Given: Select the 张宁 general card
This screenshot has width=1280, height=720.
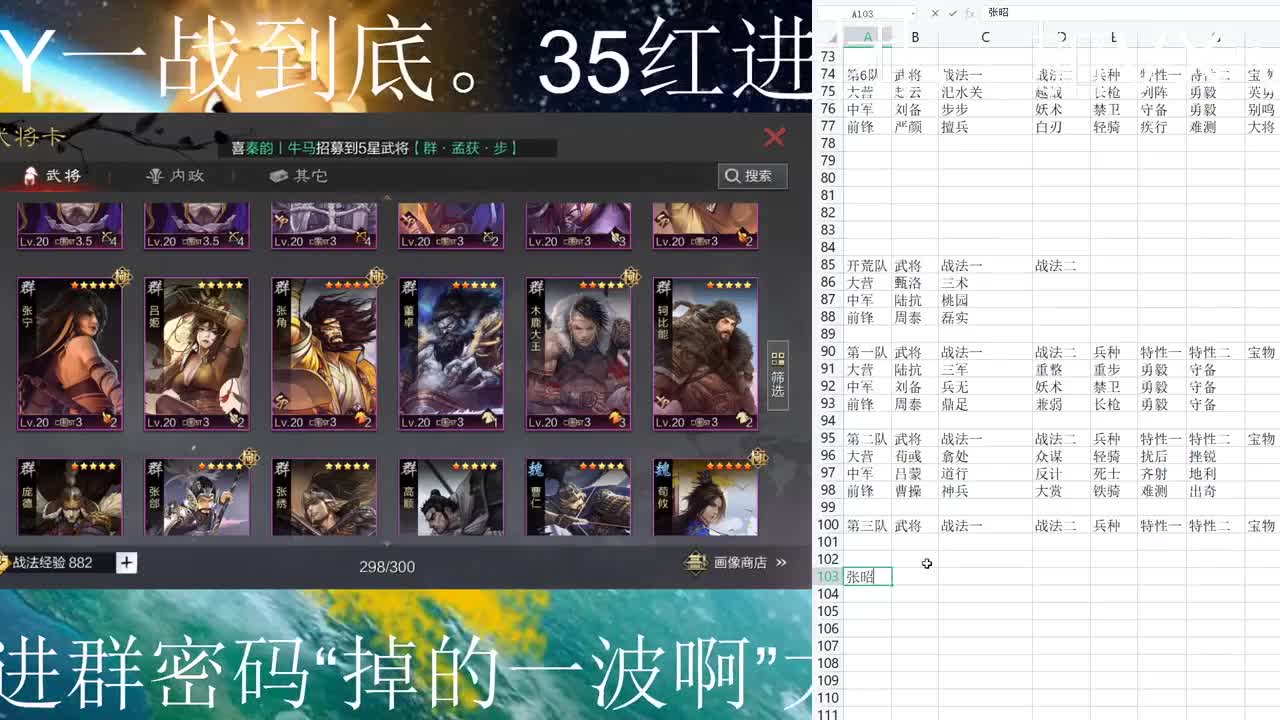Looking at the screenshot, I should (x=69, y=355).
